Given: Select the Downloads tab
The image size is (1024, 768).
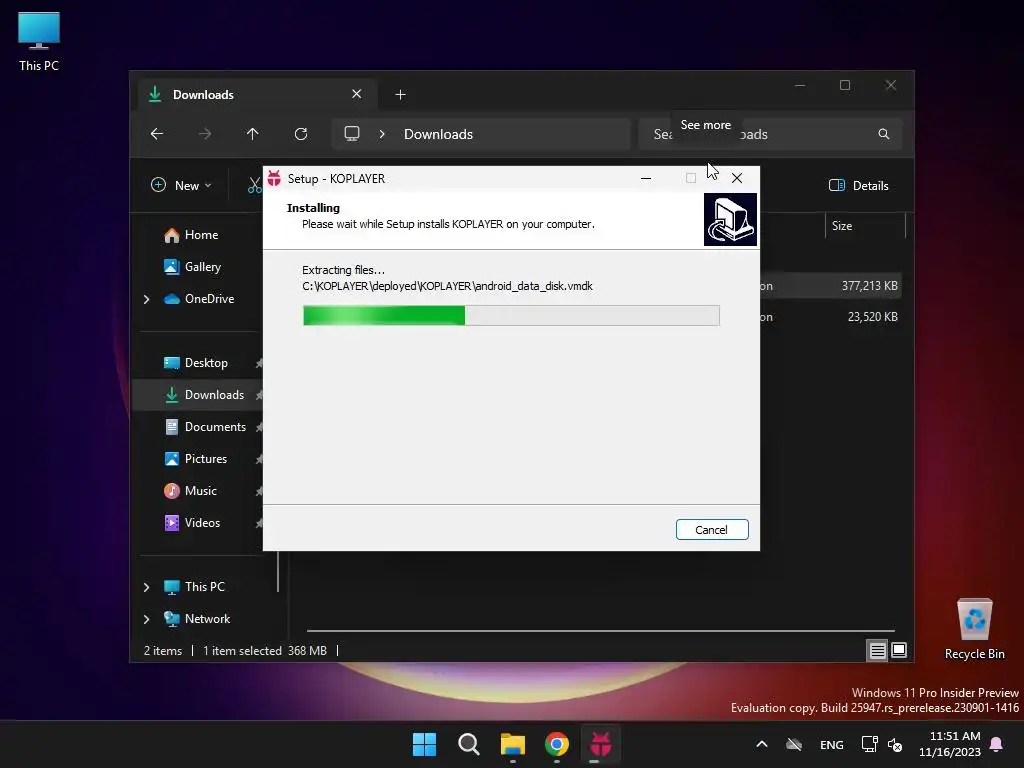Looking at the screenshot, I should [257, 95].
